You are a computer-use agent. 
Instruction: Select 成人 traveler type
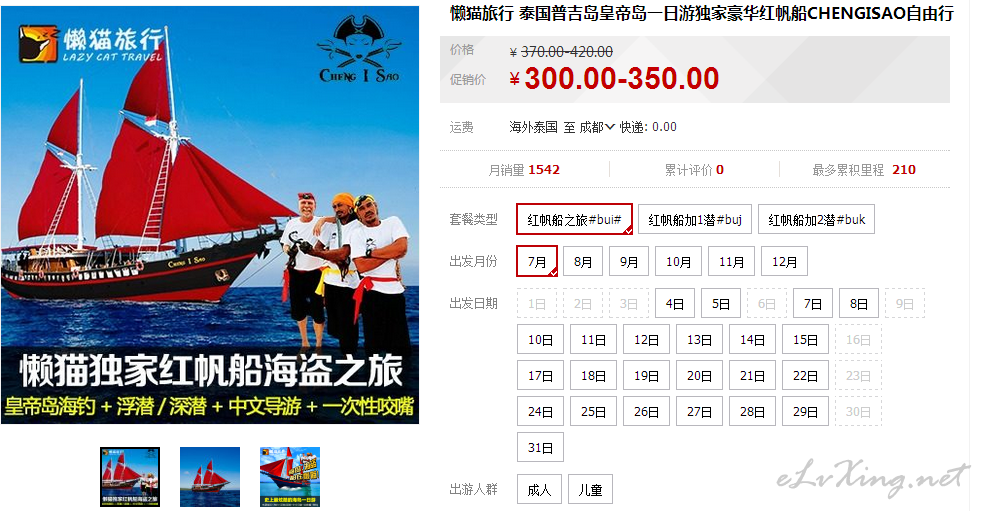pos(539,490)
